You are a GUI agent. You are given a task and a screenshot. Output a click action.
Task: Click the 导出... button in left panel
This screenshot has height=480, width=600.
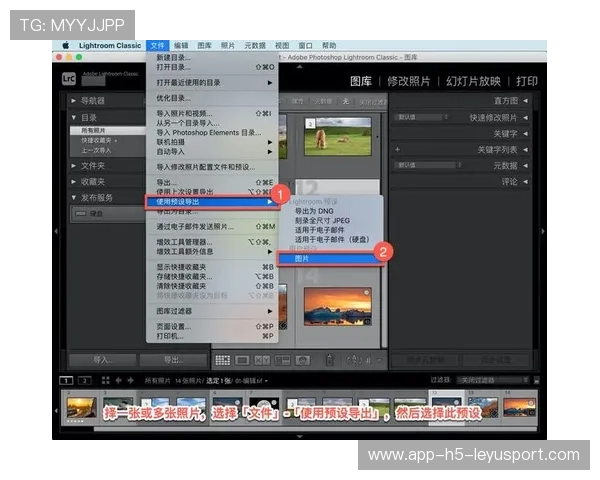click(x=173, y=360)
